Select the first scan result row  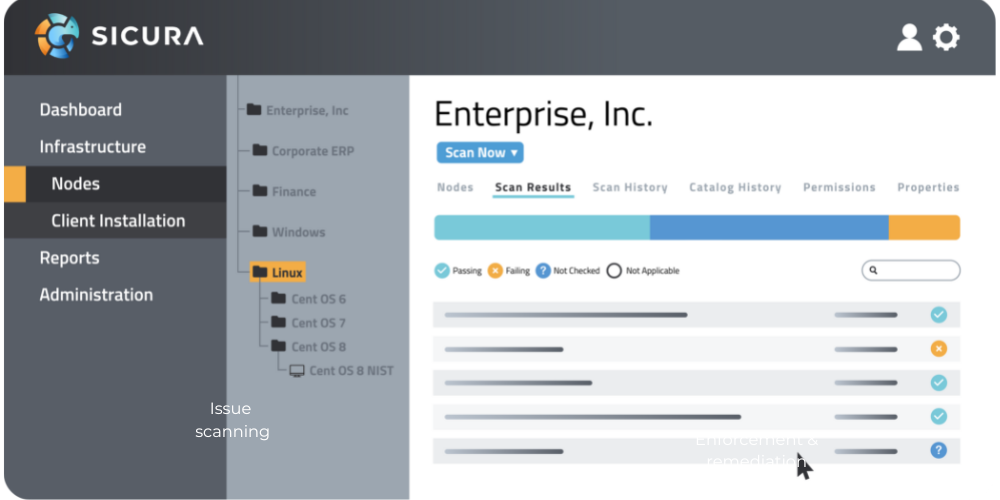click(x=640, y=315)
